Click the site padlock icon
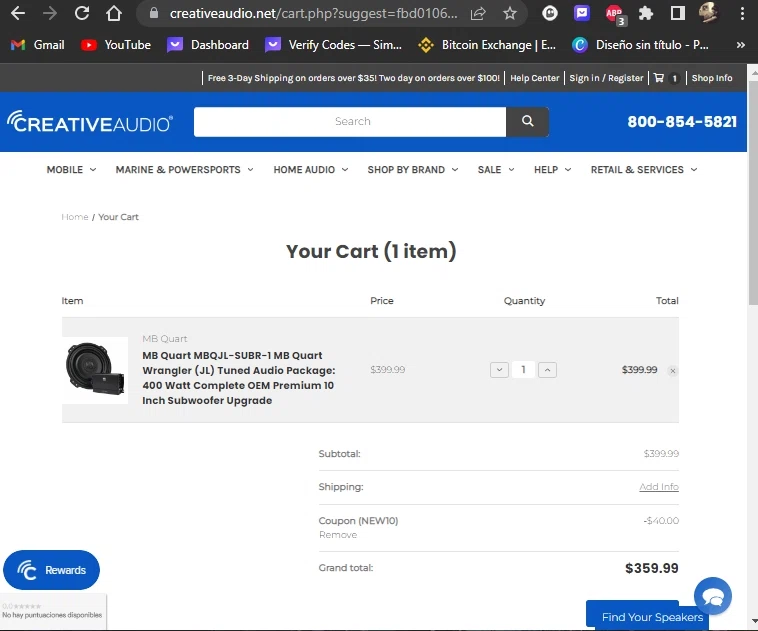 (x=154, y=13)
